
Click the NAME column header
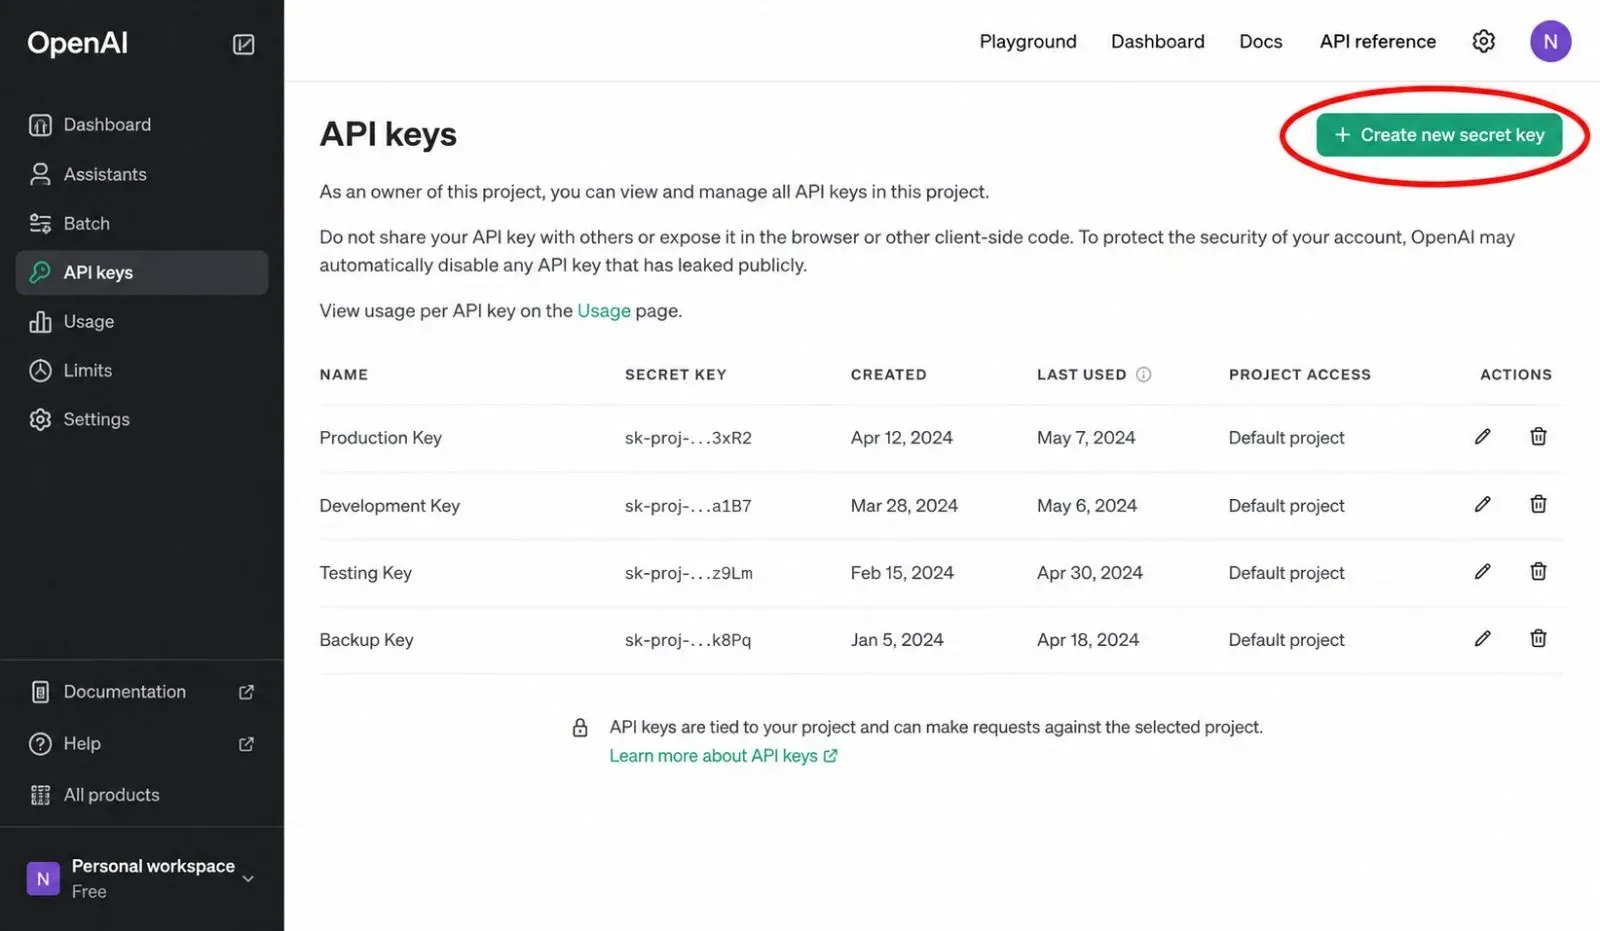tap(344, 374)
